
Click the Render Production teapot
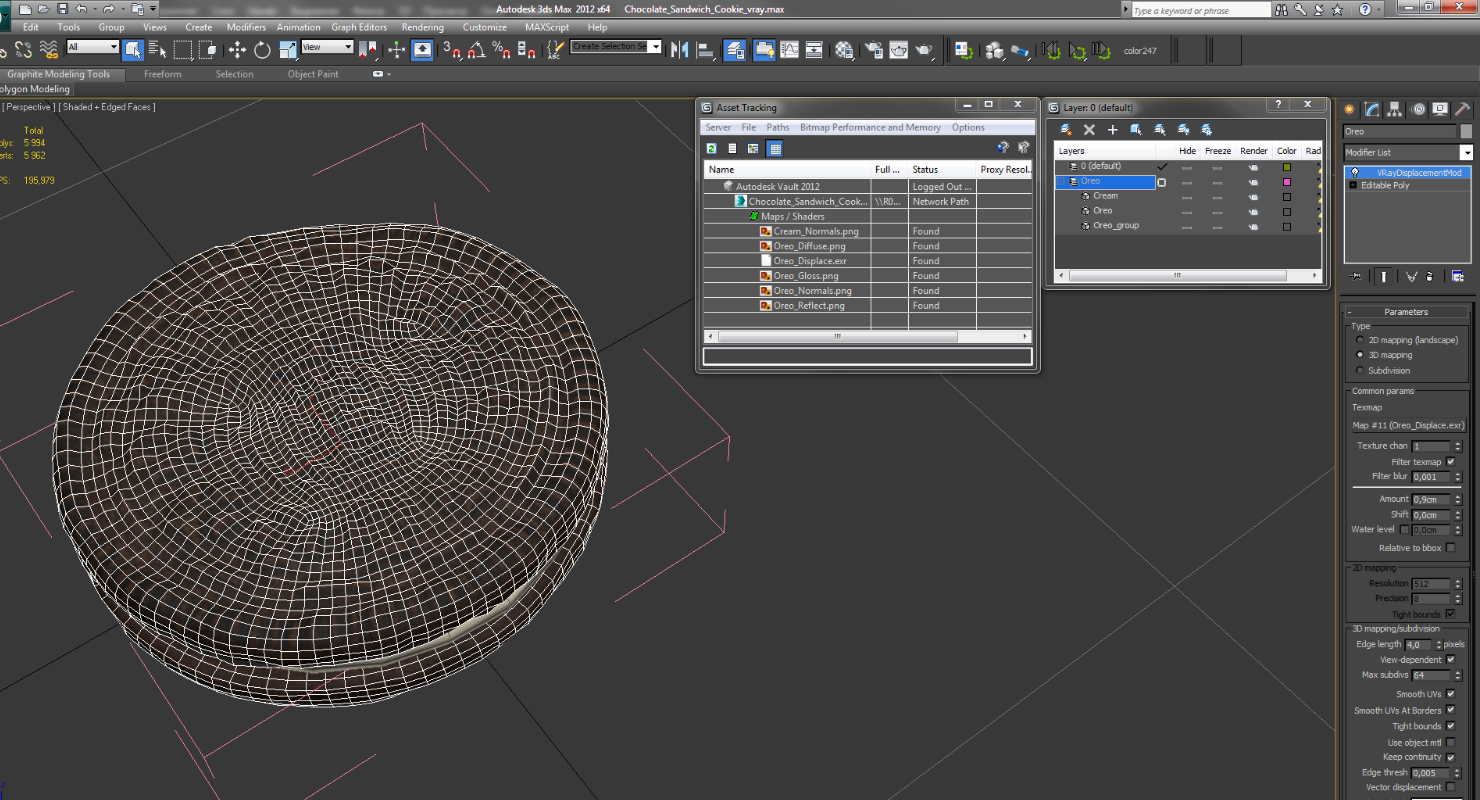924,49
